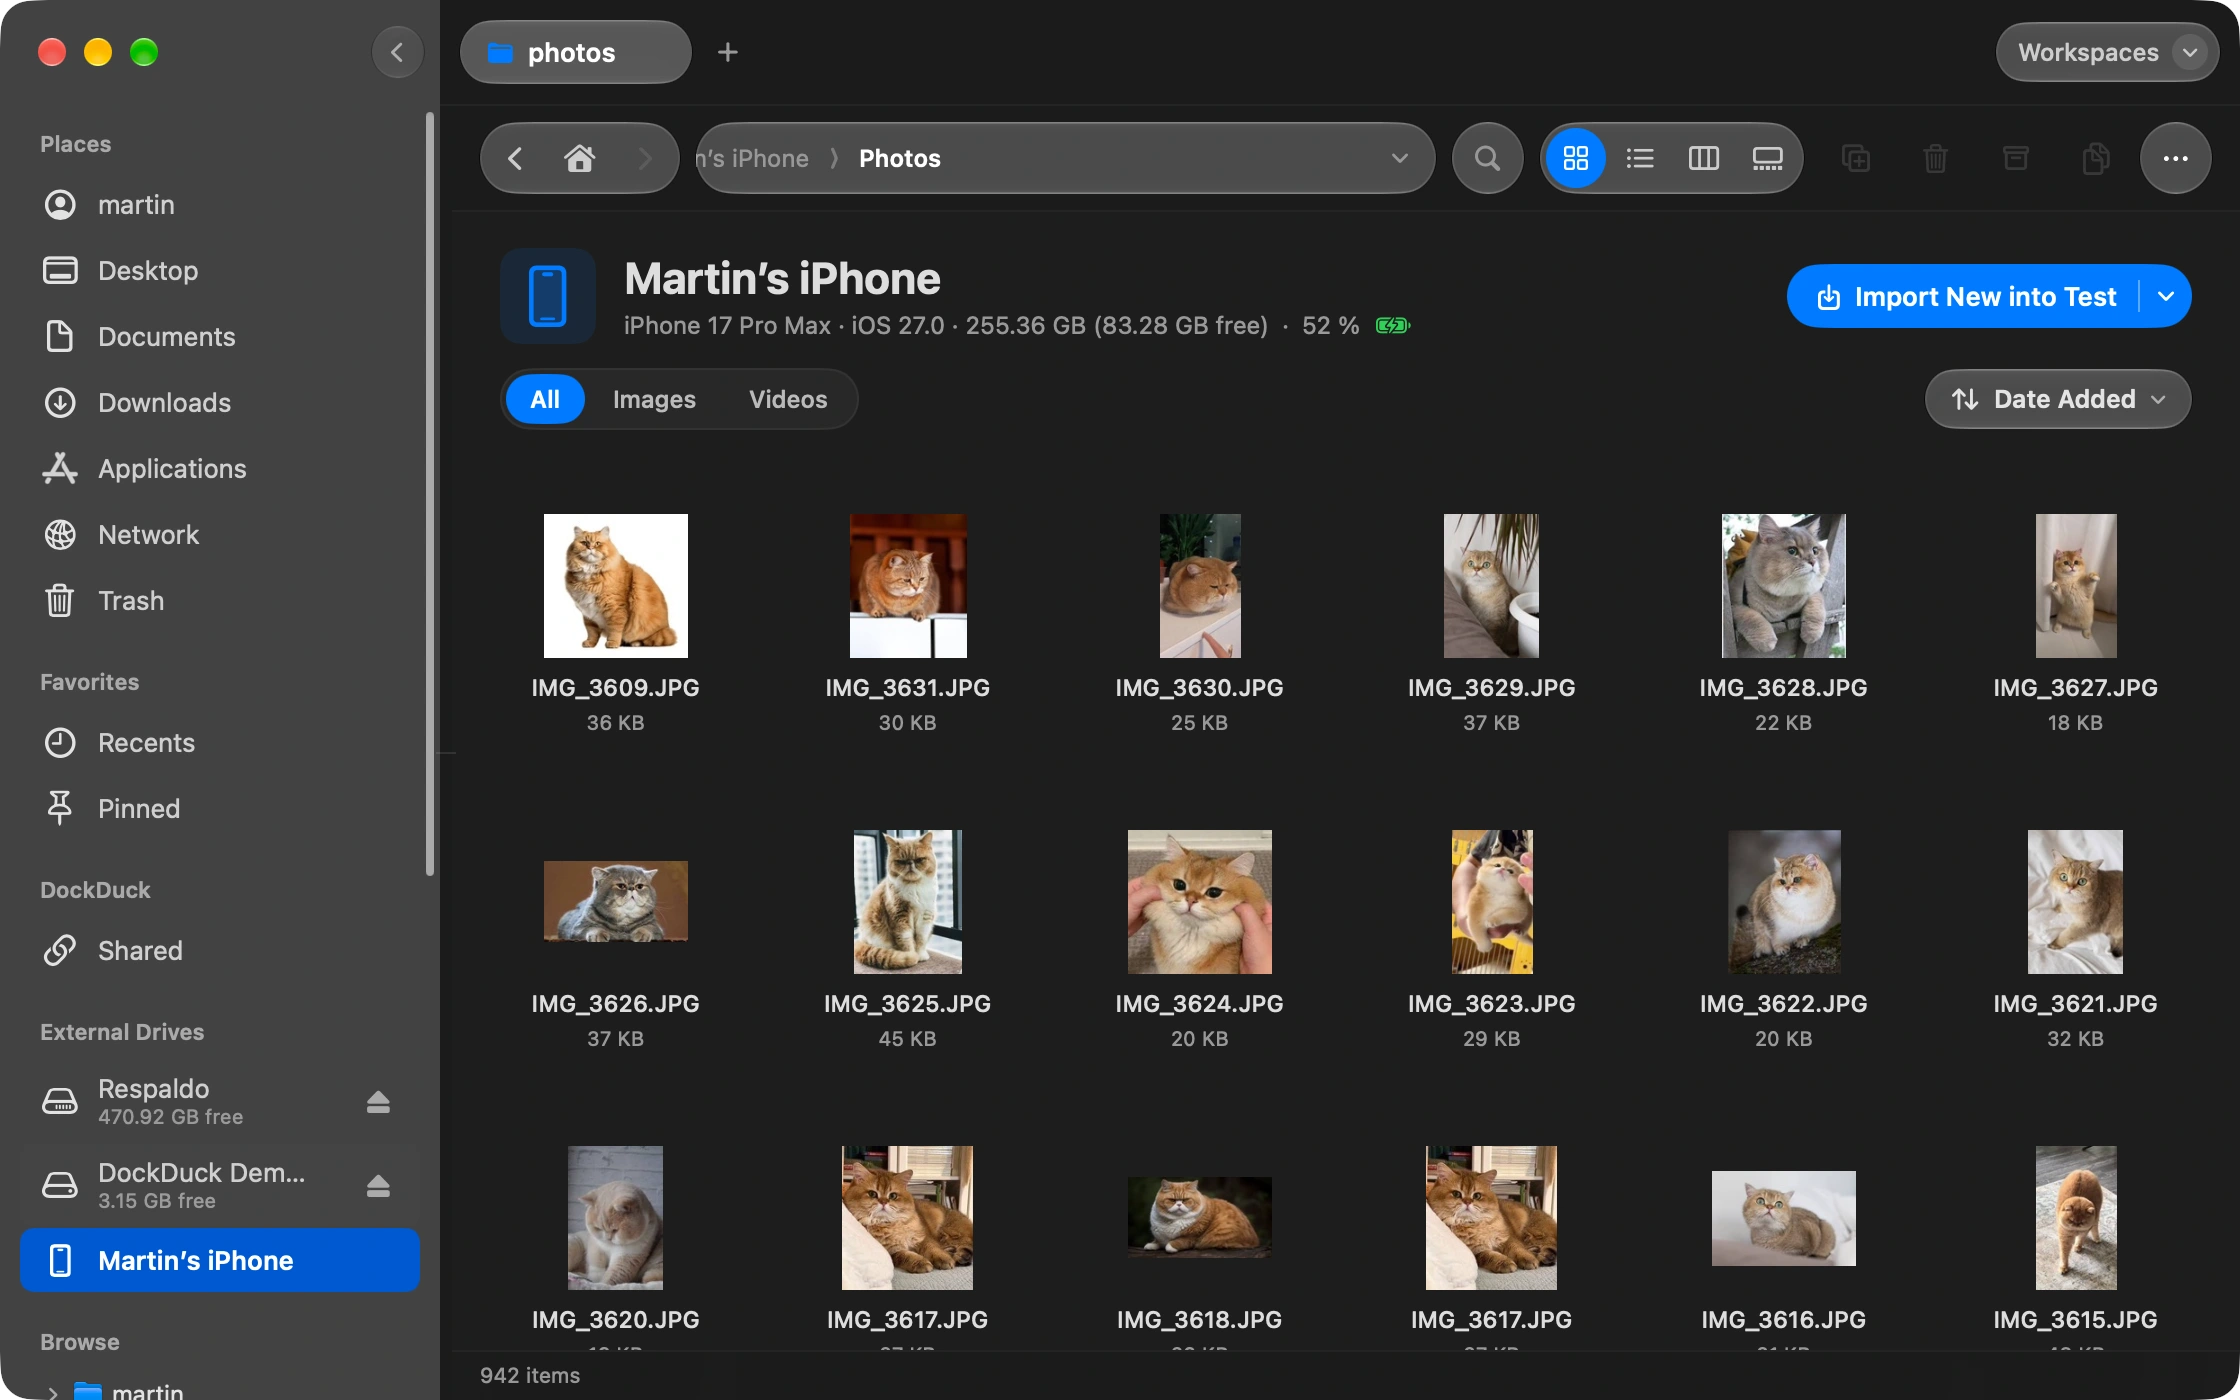This screenshot has height=1400, width=2240.
Task: Open a new tab with the plus icon
Action: 728,52
